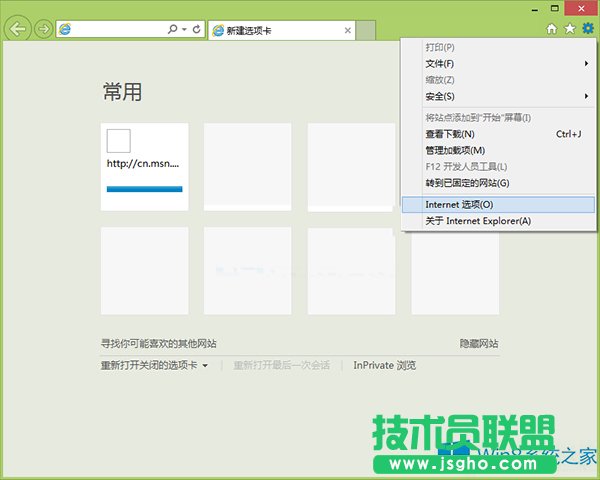
Task: Open Favorites with the star icon
Action: pyautogui.click(x=569, y=30)
